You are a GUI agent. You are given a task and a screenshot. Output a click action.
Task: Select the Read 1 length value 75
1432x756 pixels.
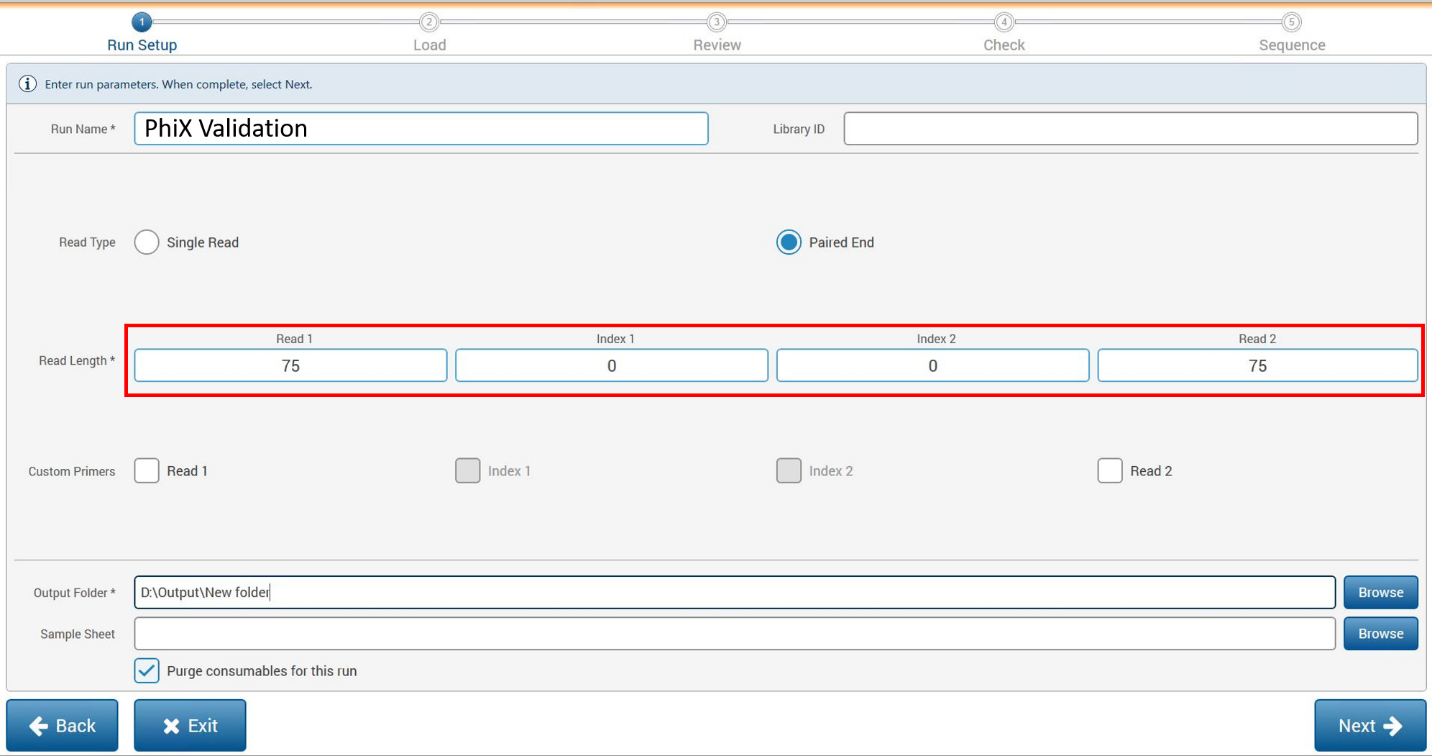pos(290,365)
